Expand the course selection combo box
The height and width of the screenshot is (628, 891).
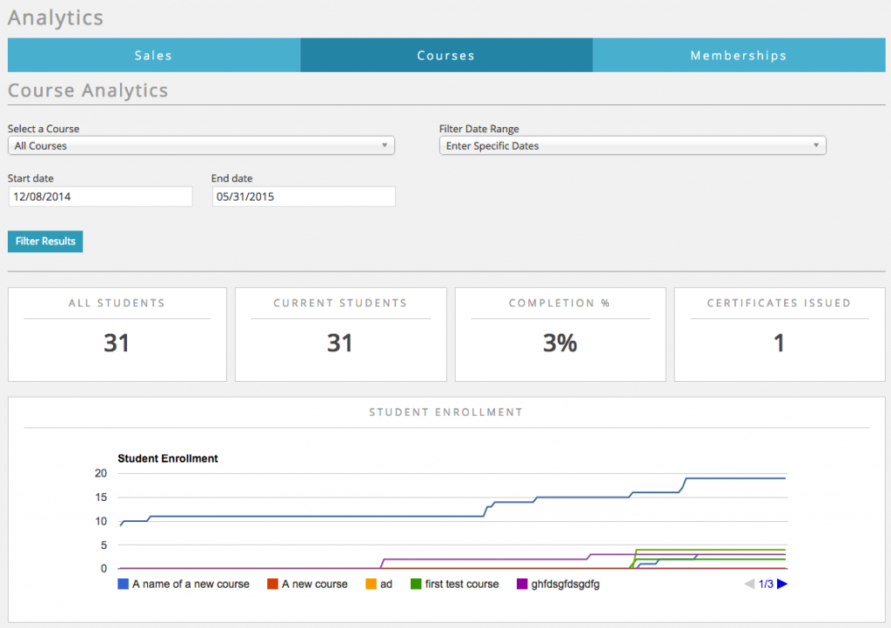(x=200, y=145)
